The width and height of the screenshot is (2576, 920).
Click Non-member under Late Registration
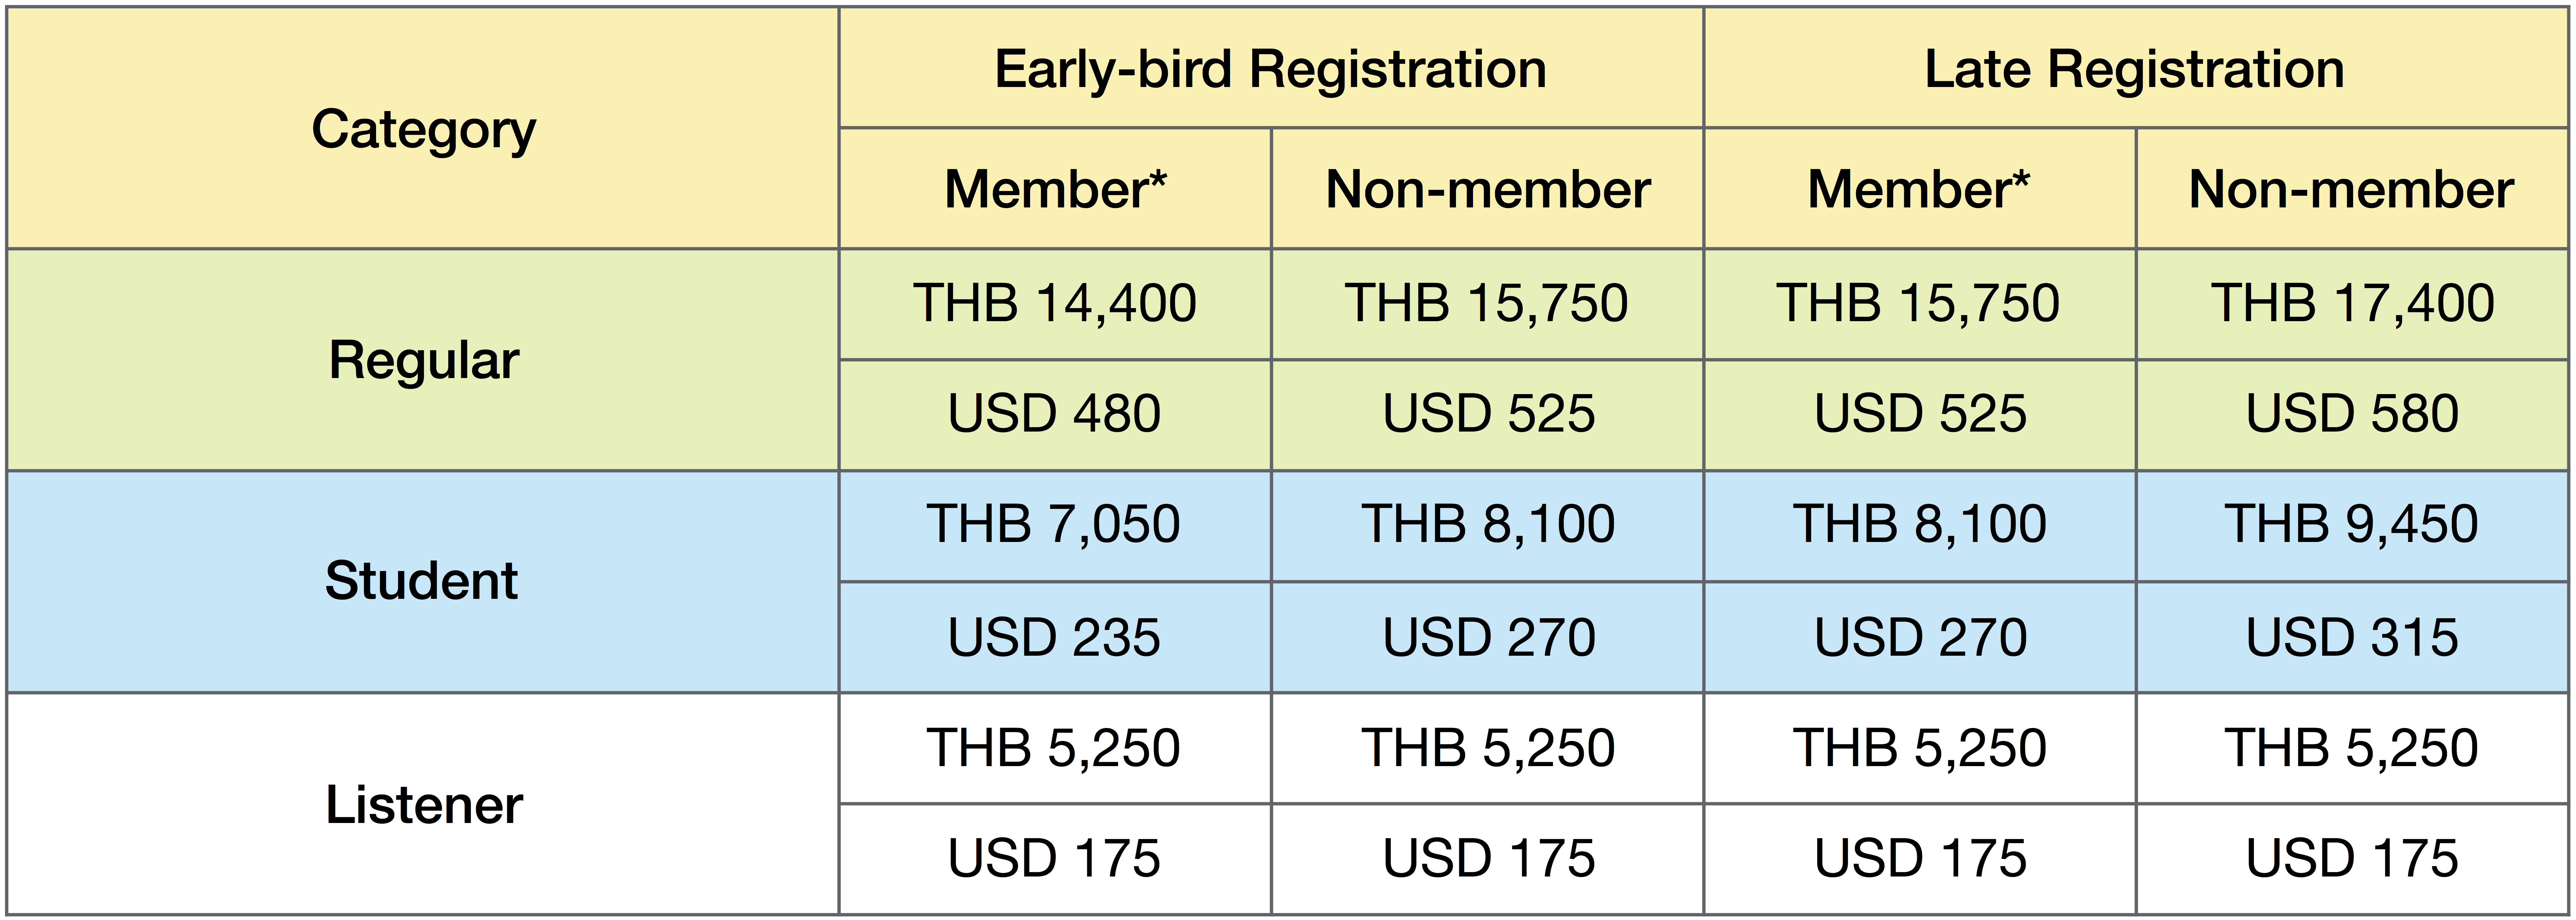(x=2352, y=189)
